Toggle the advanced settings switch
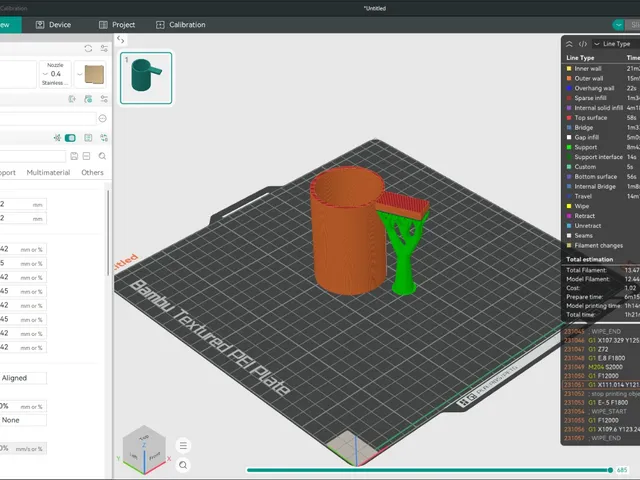640x480 pixels. (70, 138)
